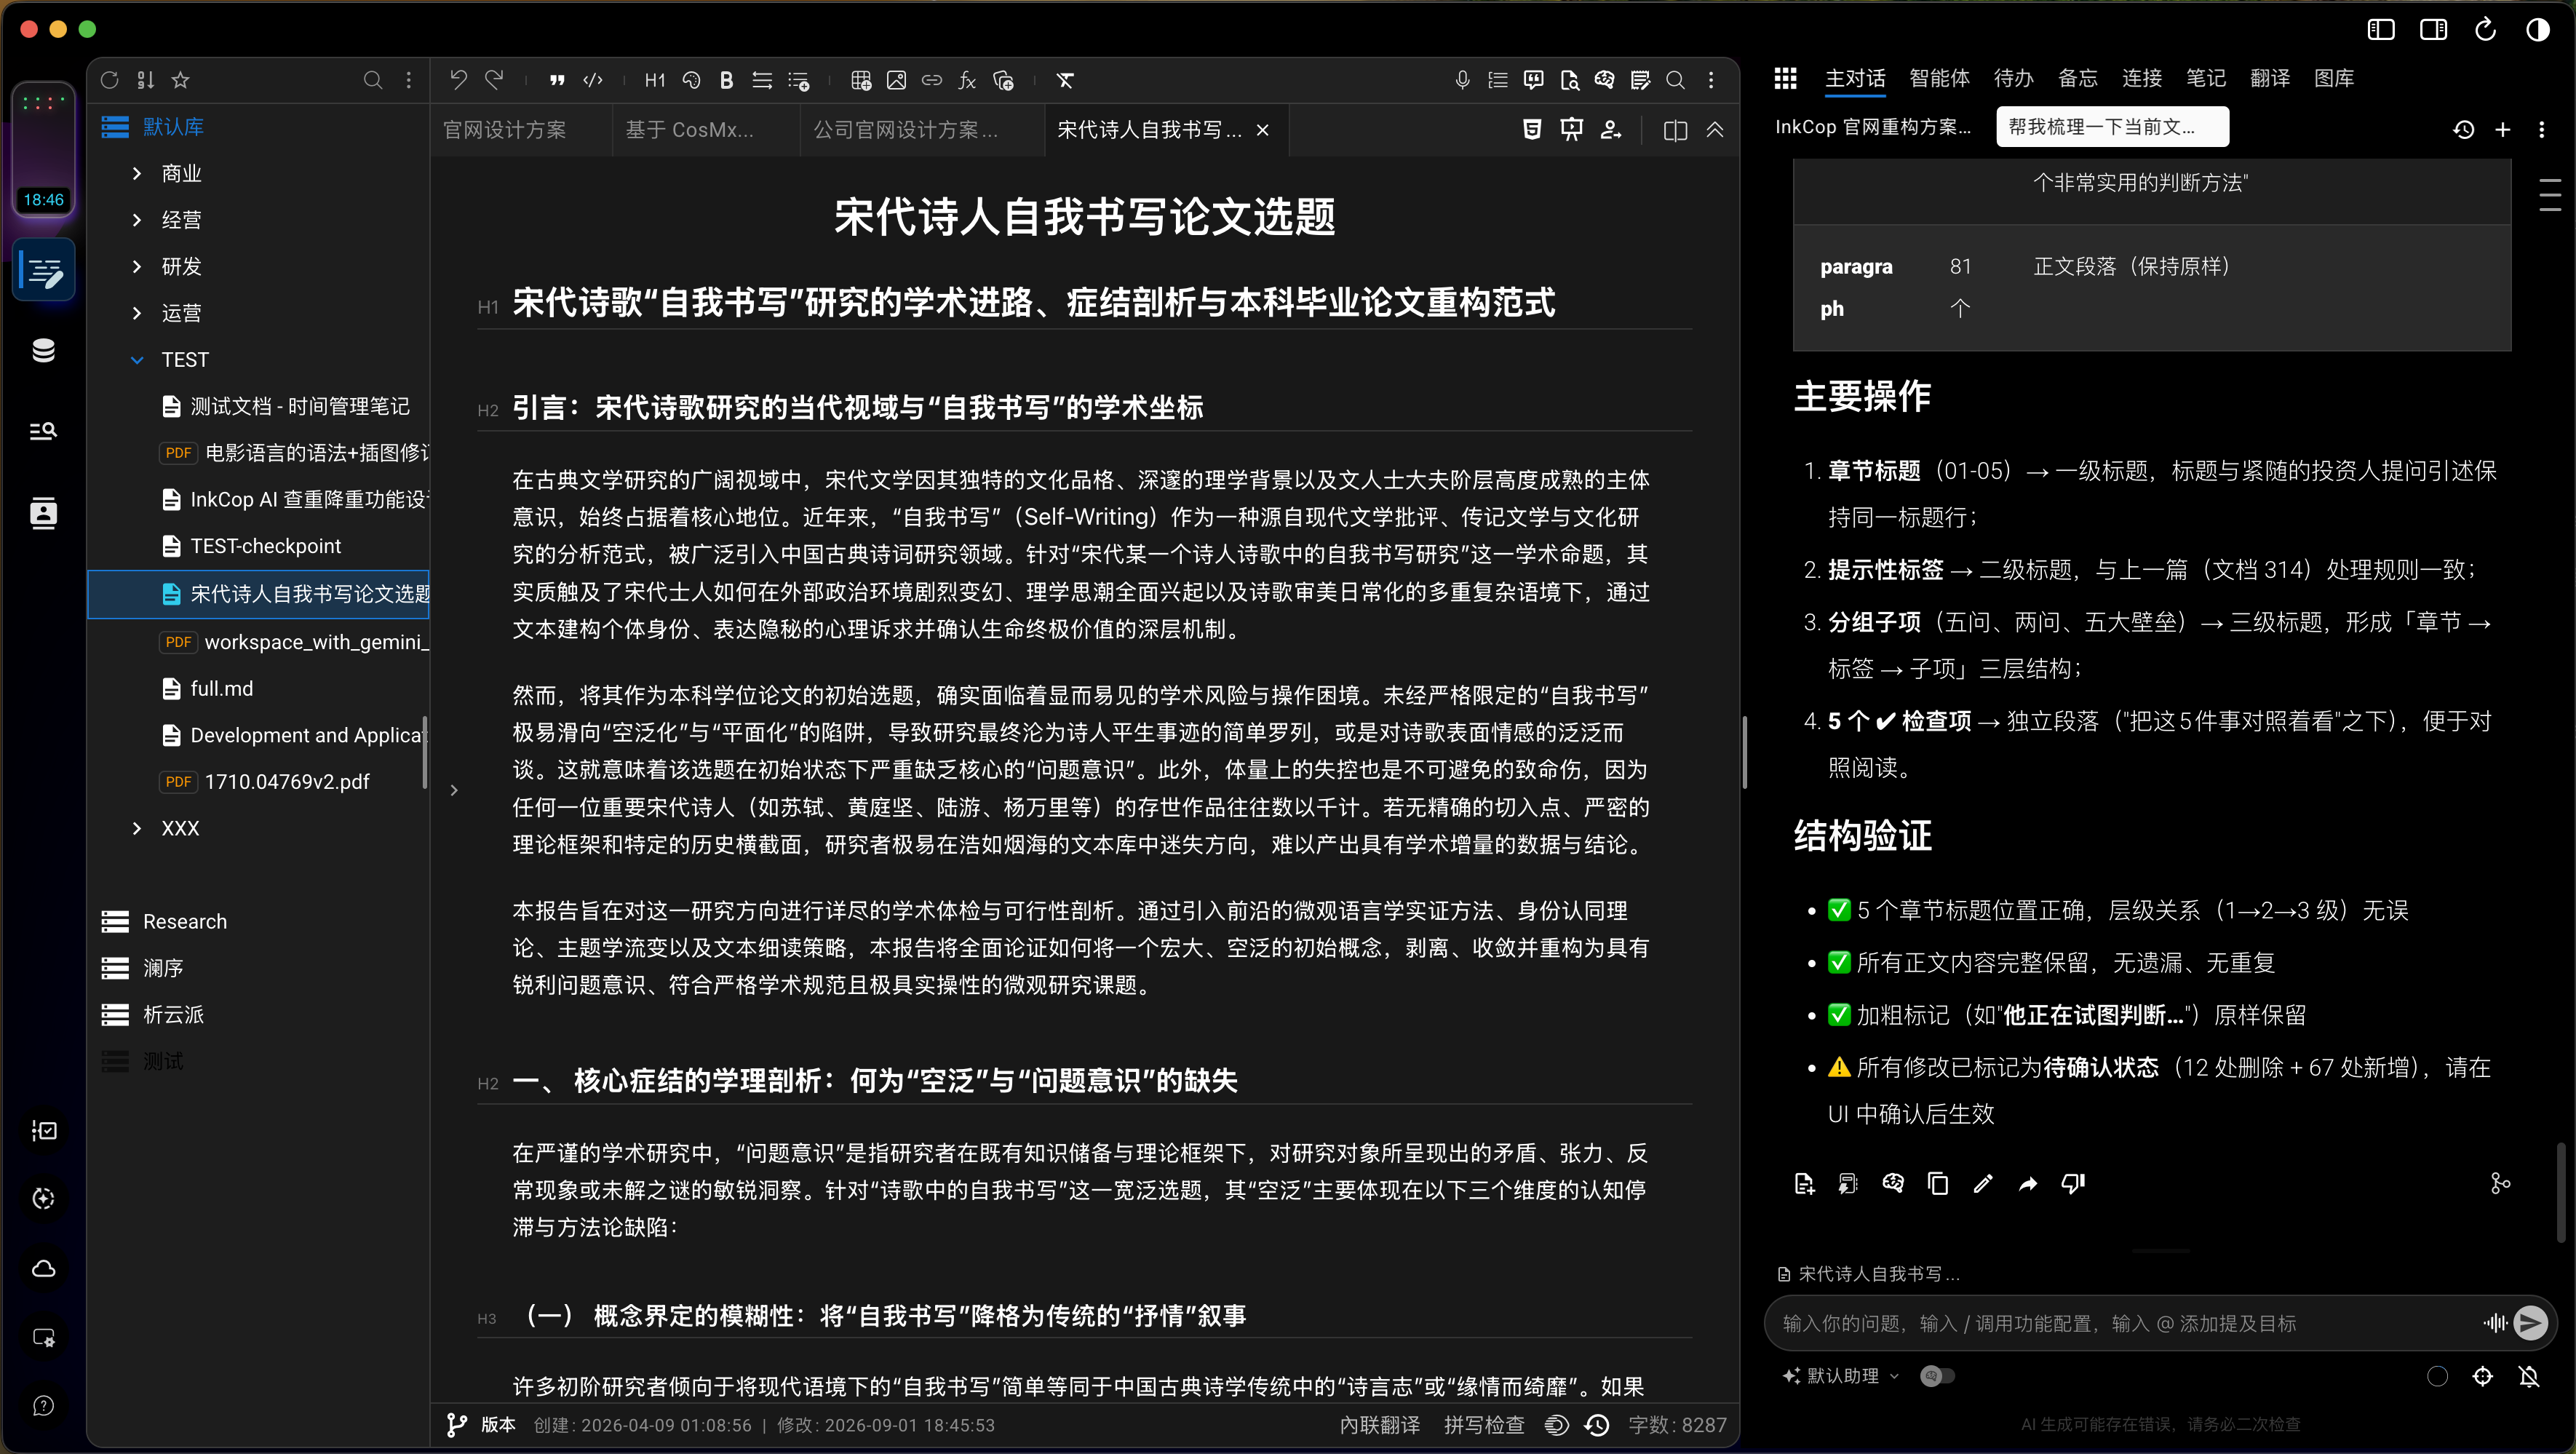Open version history clock icon in status bar
This screenshot has width=2576, height=1454.
pyautogui.click(x=1597, y=1425)
